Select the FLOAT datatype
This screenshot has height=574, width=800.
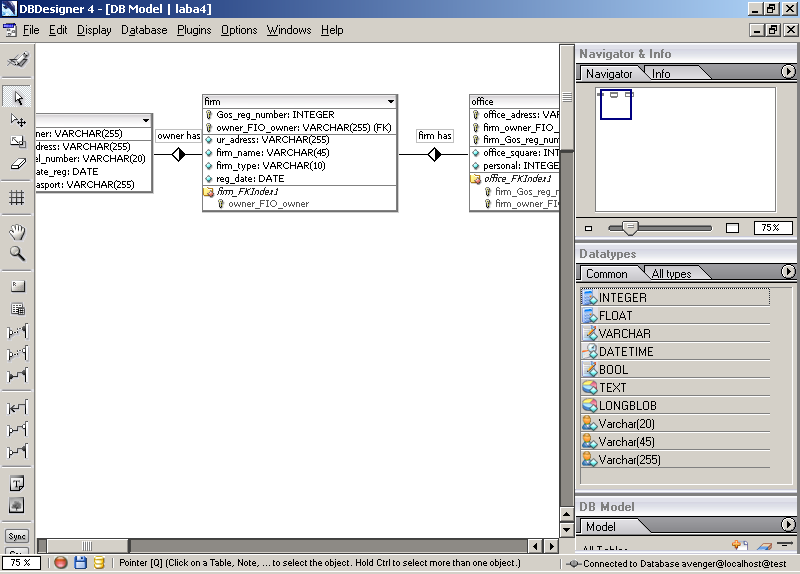pos(675,316)
